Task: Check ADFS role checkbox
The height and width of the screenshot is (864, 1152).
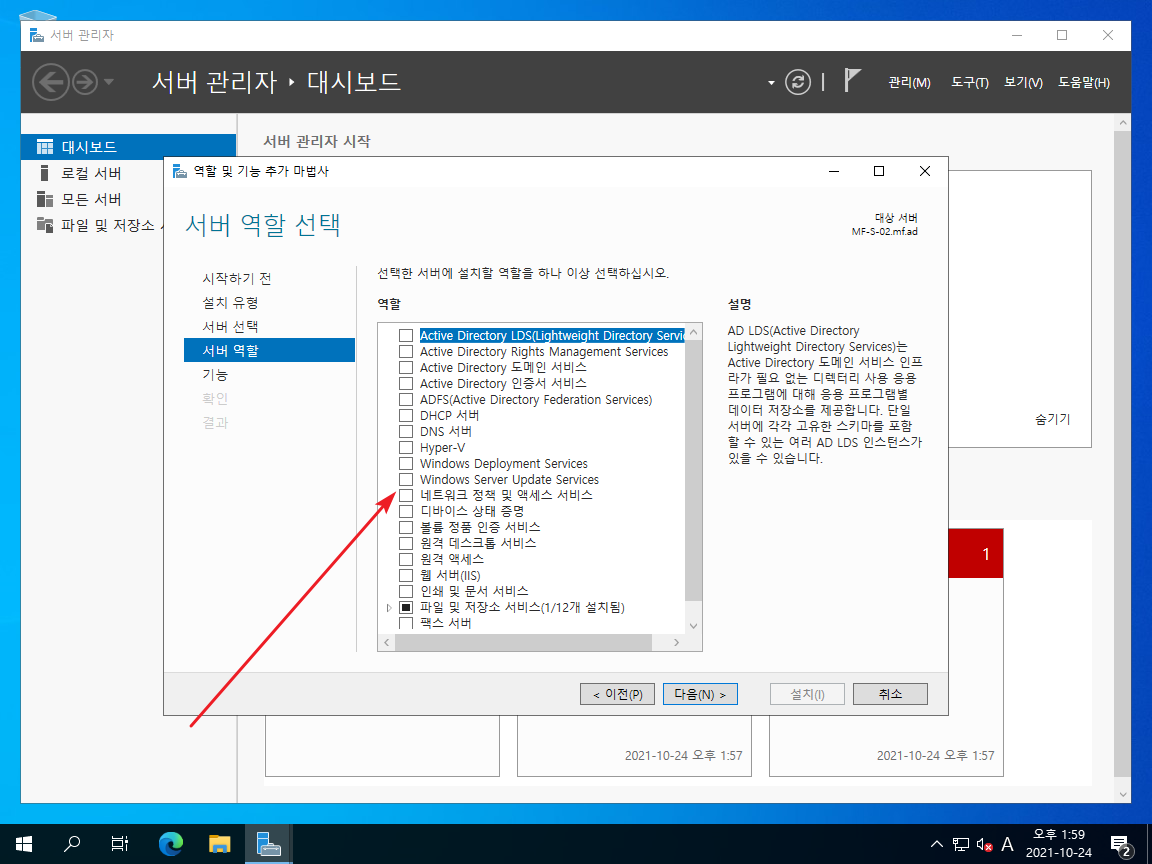Action: [406, 400]
